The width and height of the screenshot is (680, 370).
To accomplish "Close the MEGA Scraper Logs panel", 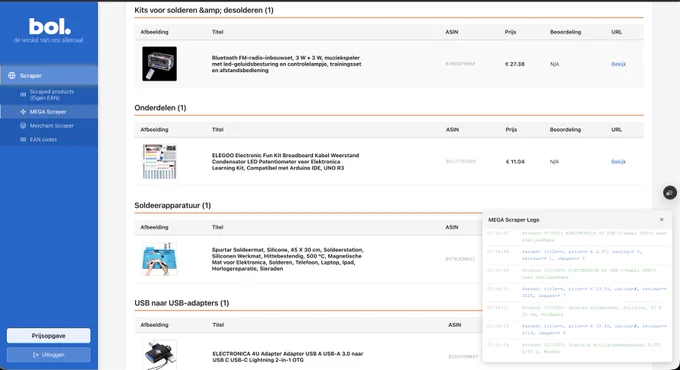I will (x=661, y=219).
